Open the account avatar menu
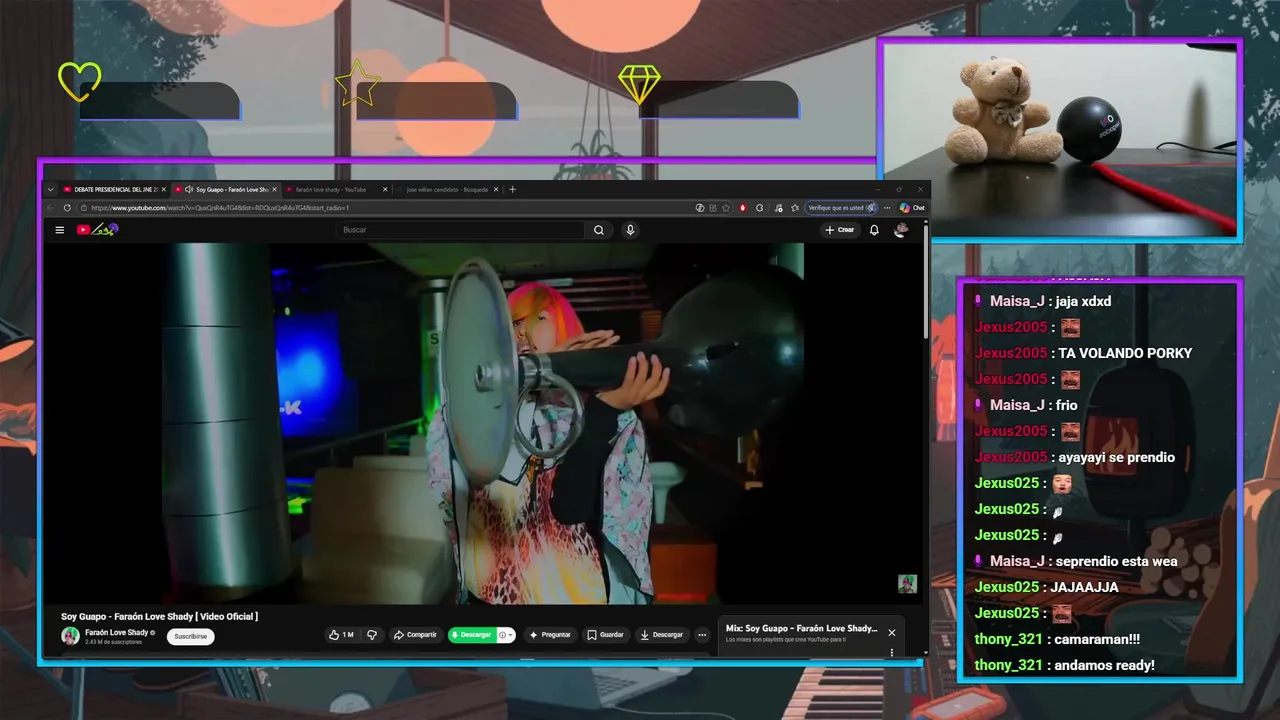 click(x=901, y=230)
